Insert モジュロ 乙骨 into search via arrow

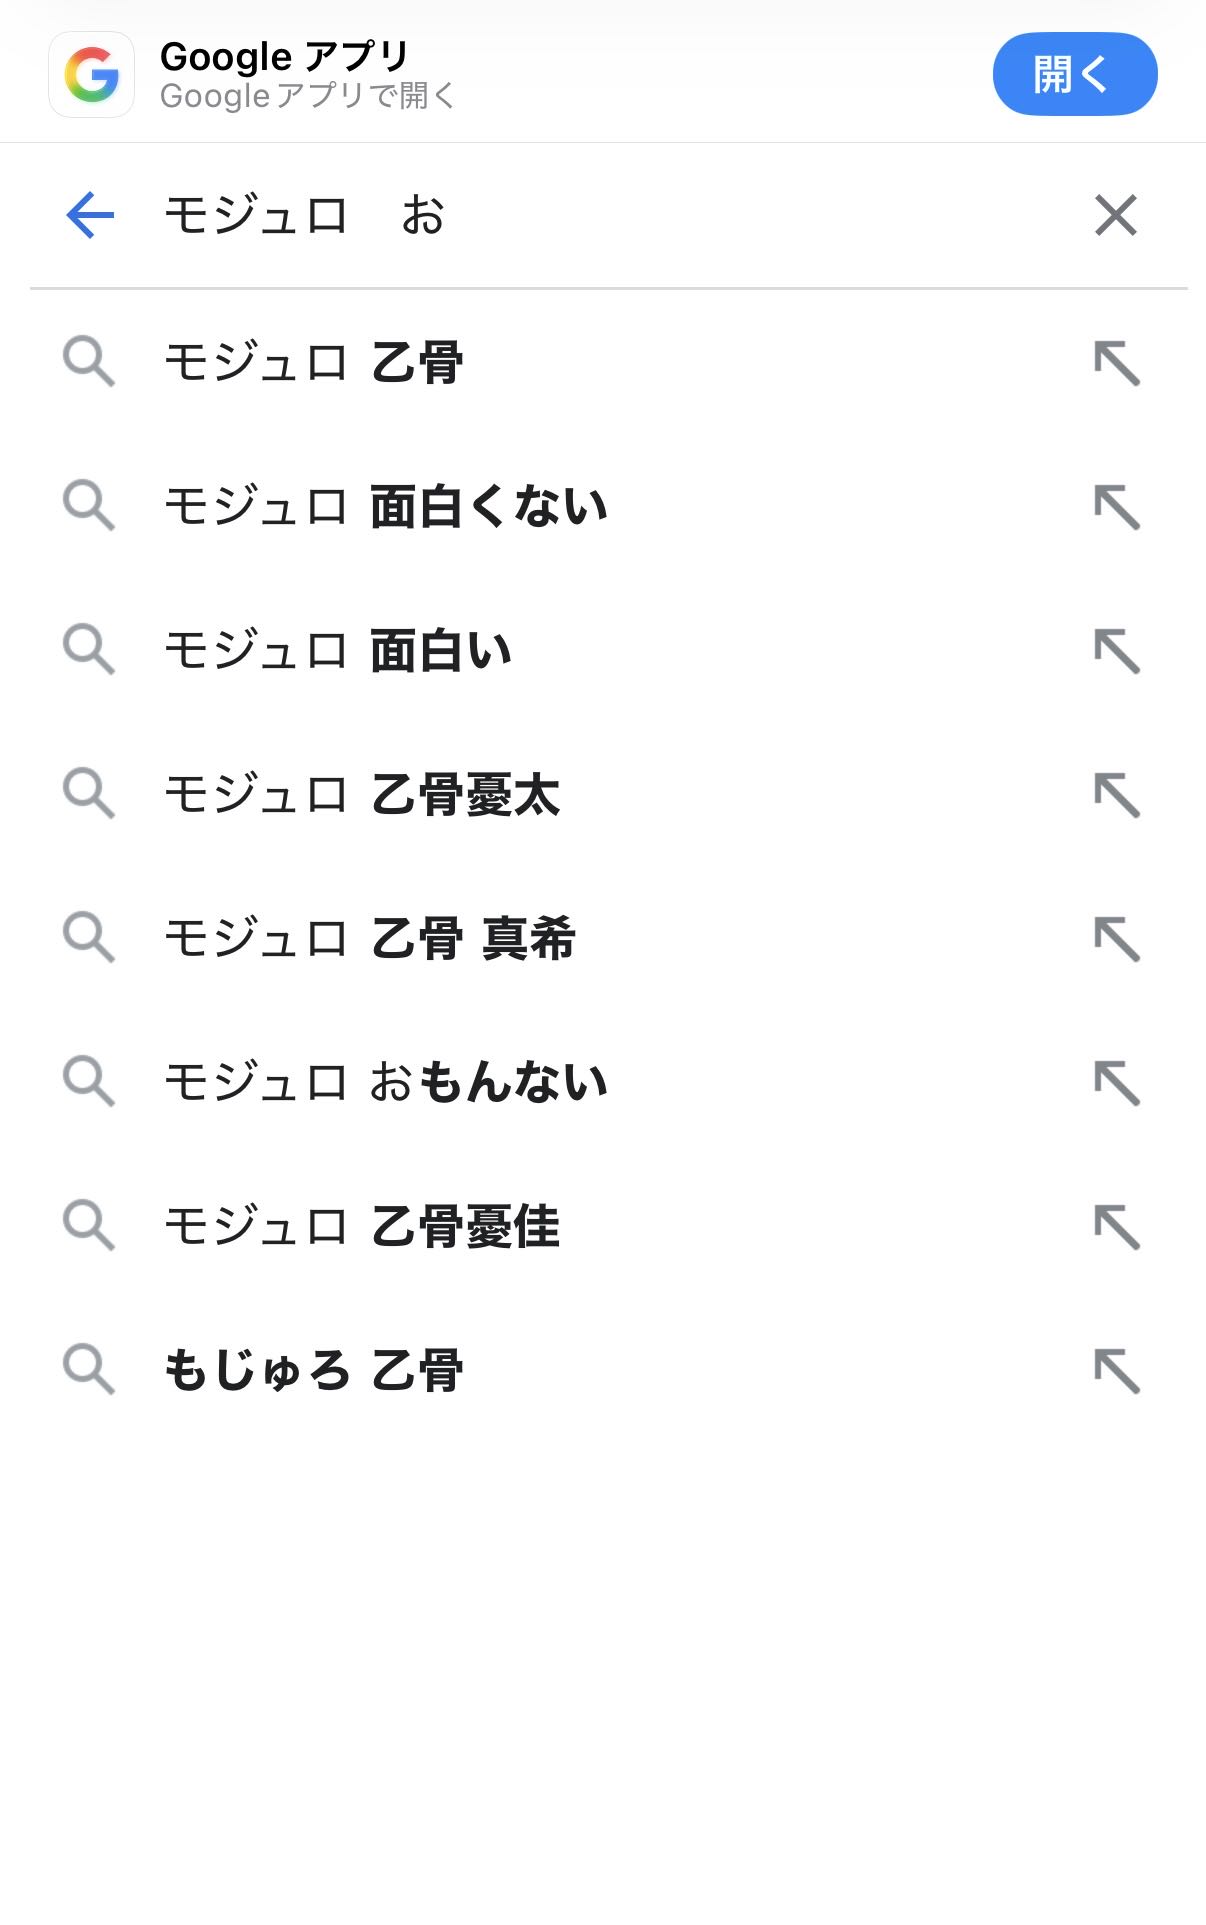(1117, 363)
